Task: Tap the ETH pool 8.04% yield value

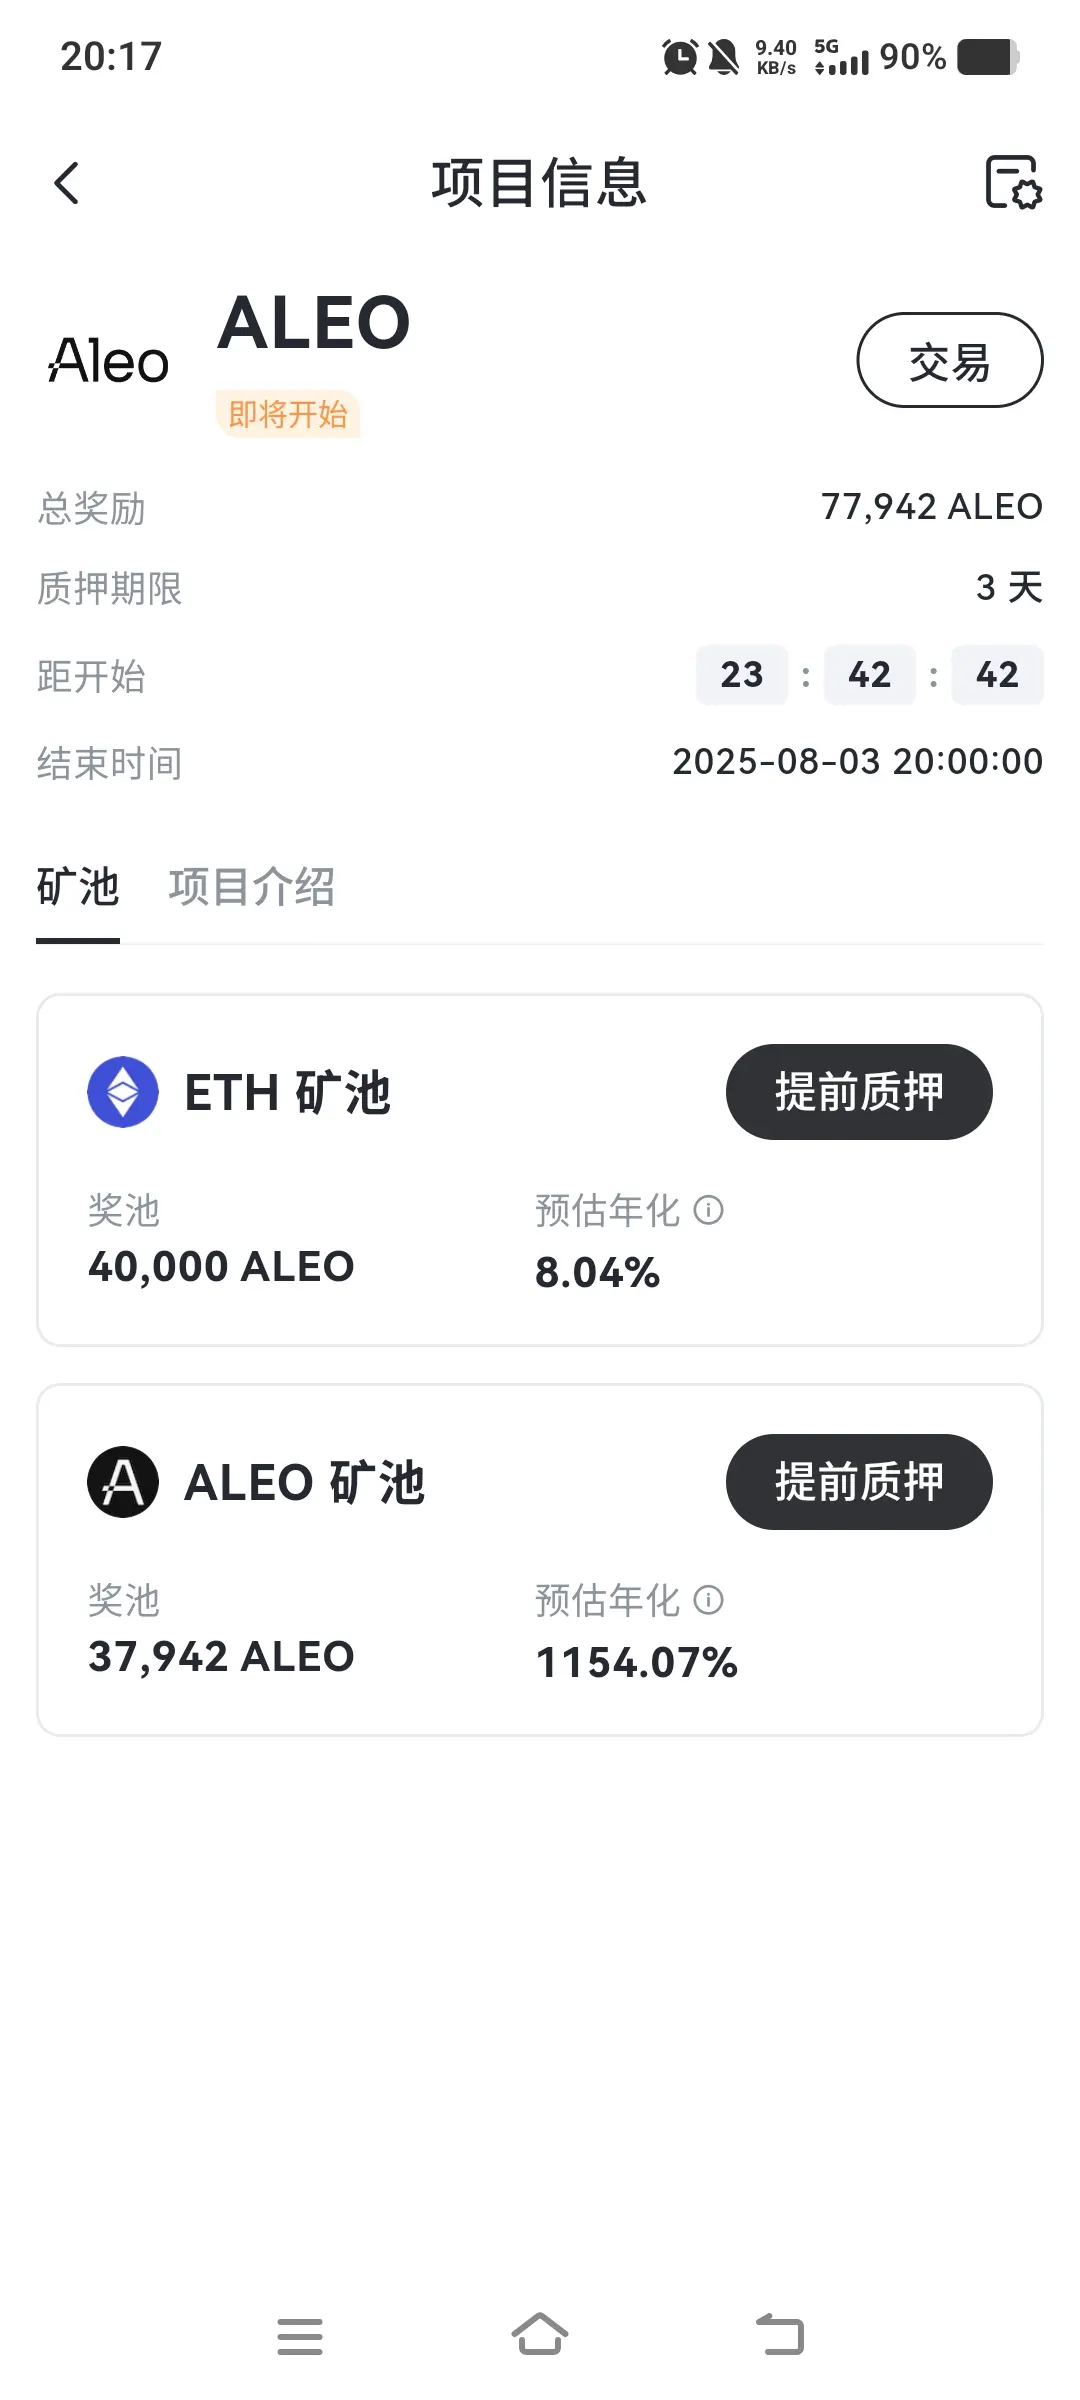Action: click(598, 1273)
